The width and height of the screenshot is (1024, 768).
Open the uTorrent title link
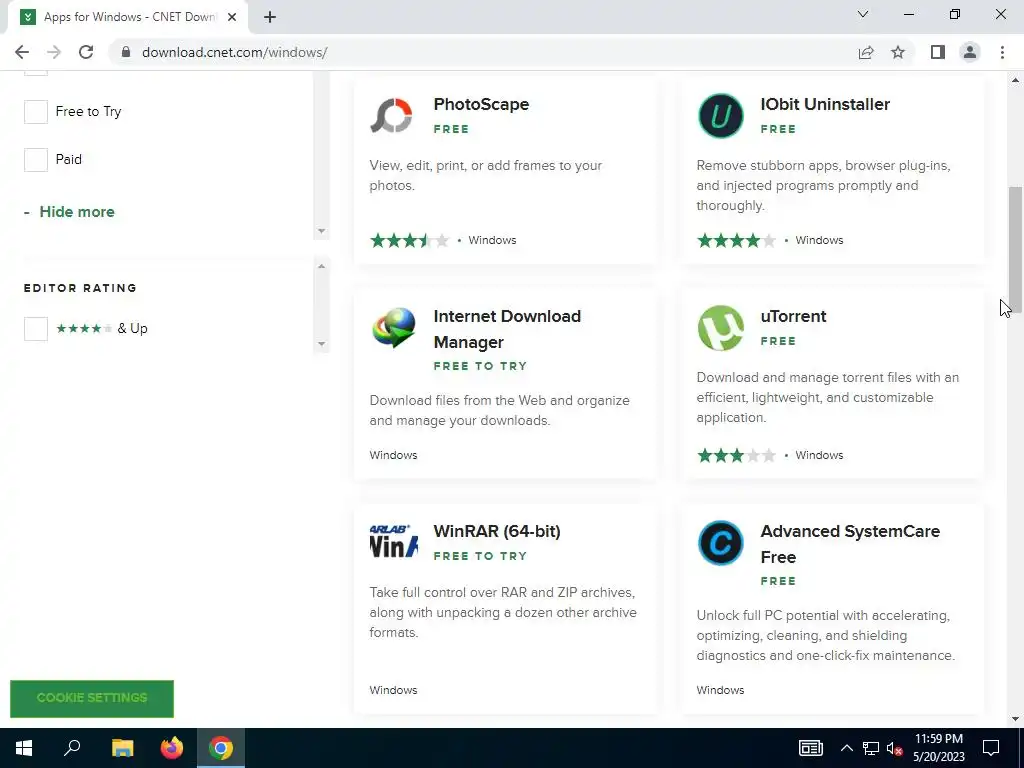(793, 316)
